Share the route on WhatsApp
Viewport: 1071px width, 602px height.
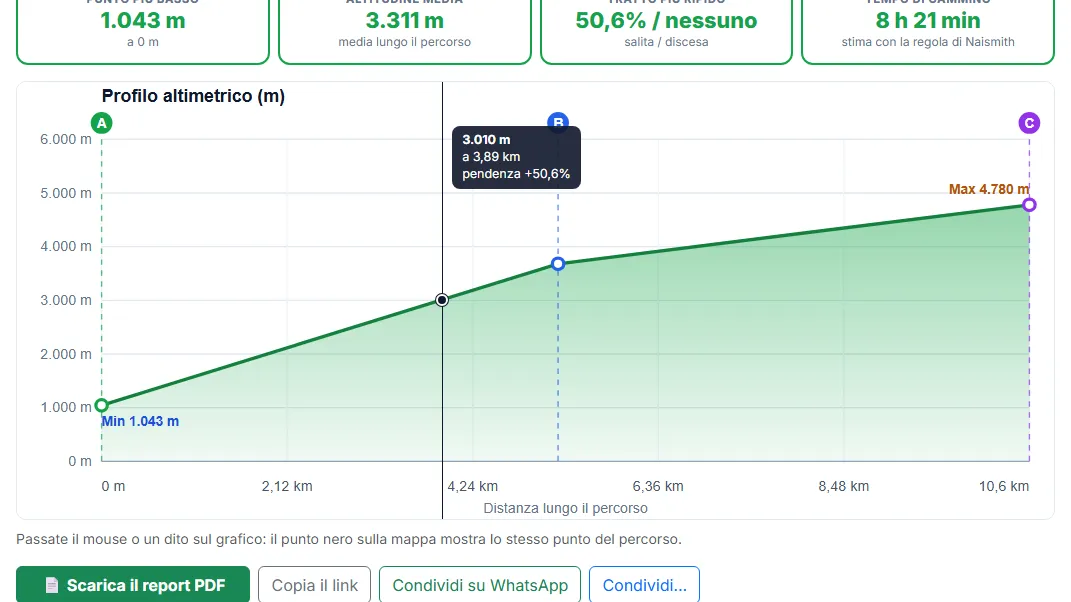(x=480, y=585)
